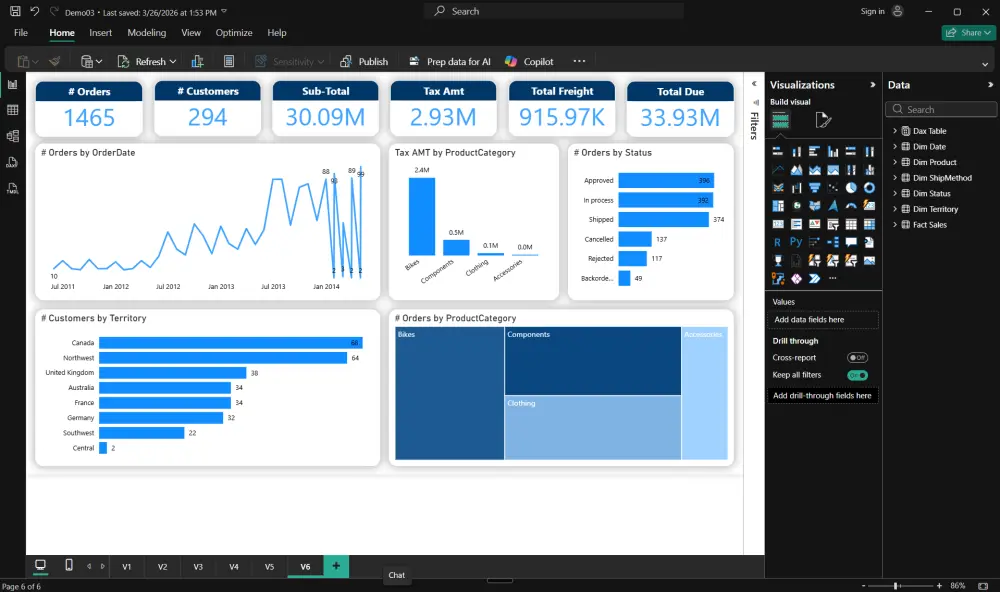Click the user account avatar icon
This screenshot has height=592, width=1000.
pyautogui.click(x=897, y=11)
